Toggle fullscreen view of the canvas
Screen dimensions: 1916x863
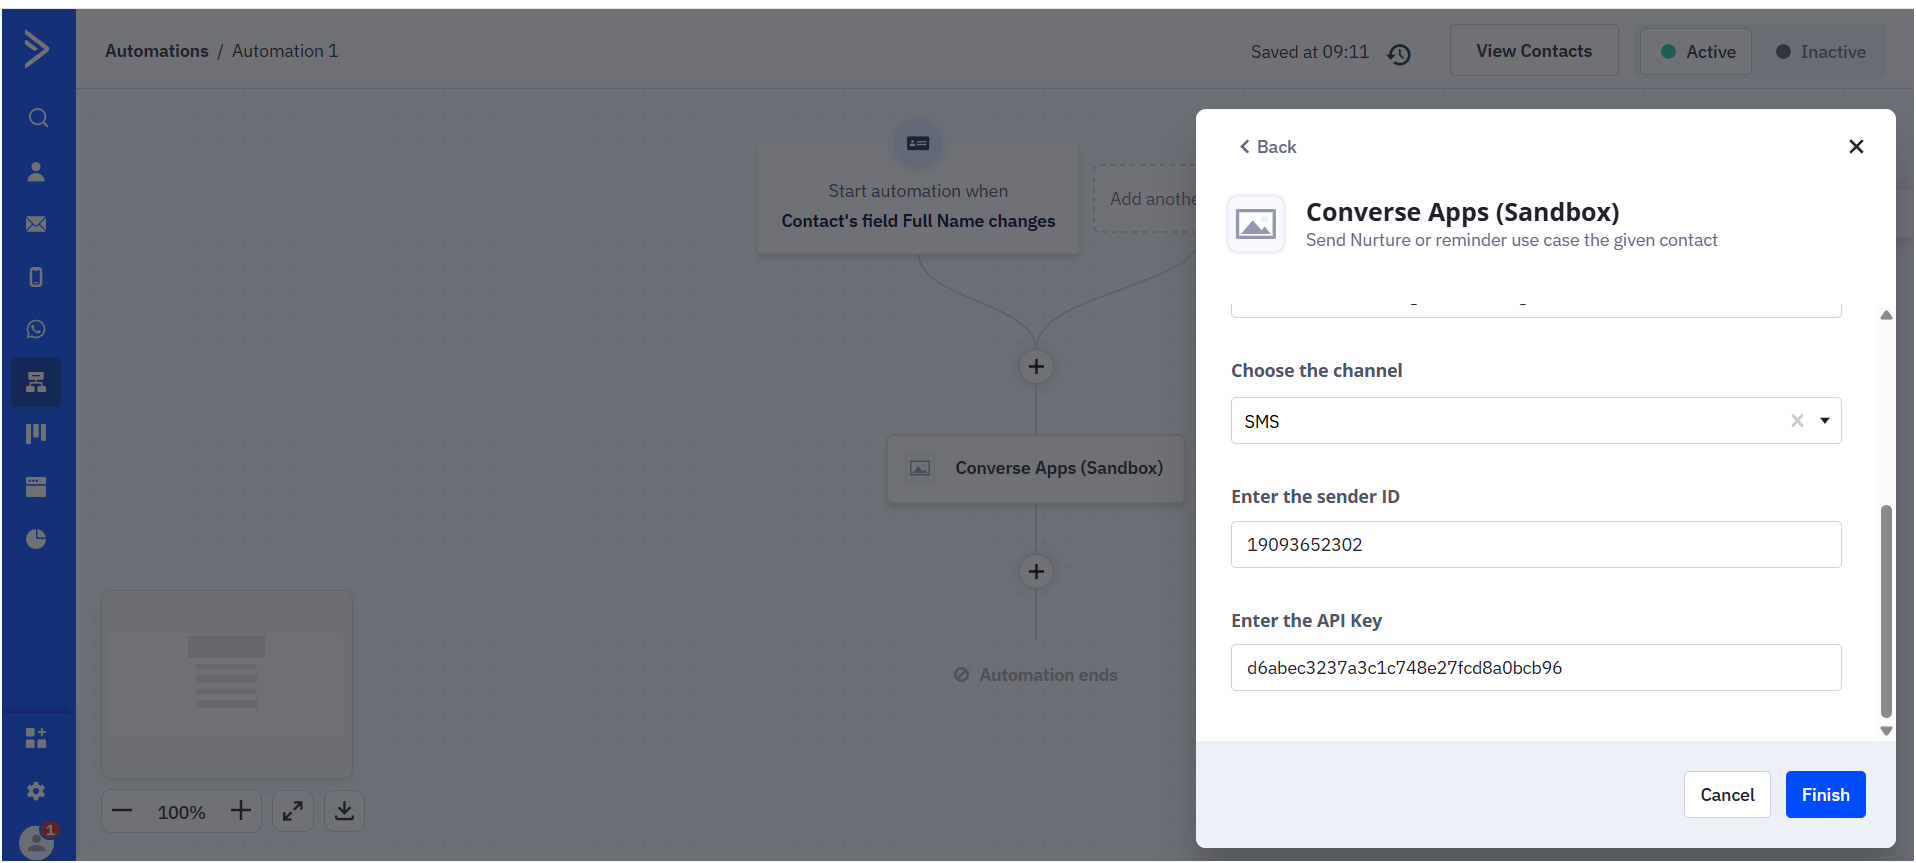(x=293, y=811)
